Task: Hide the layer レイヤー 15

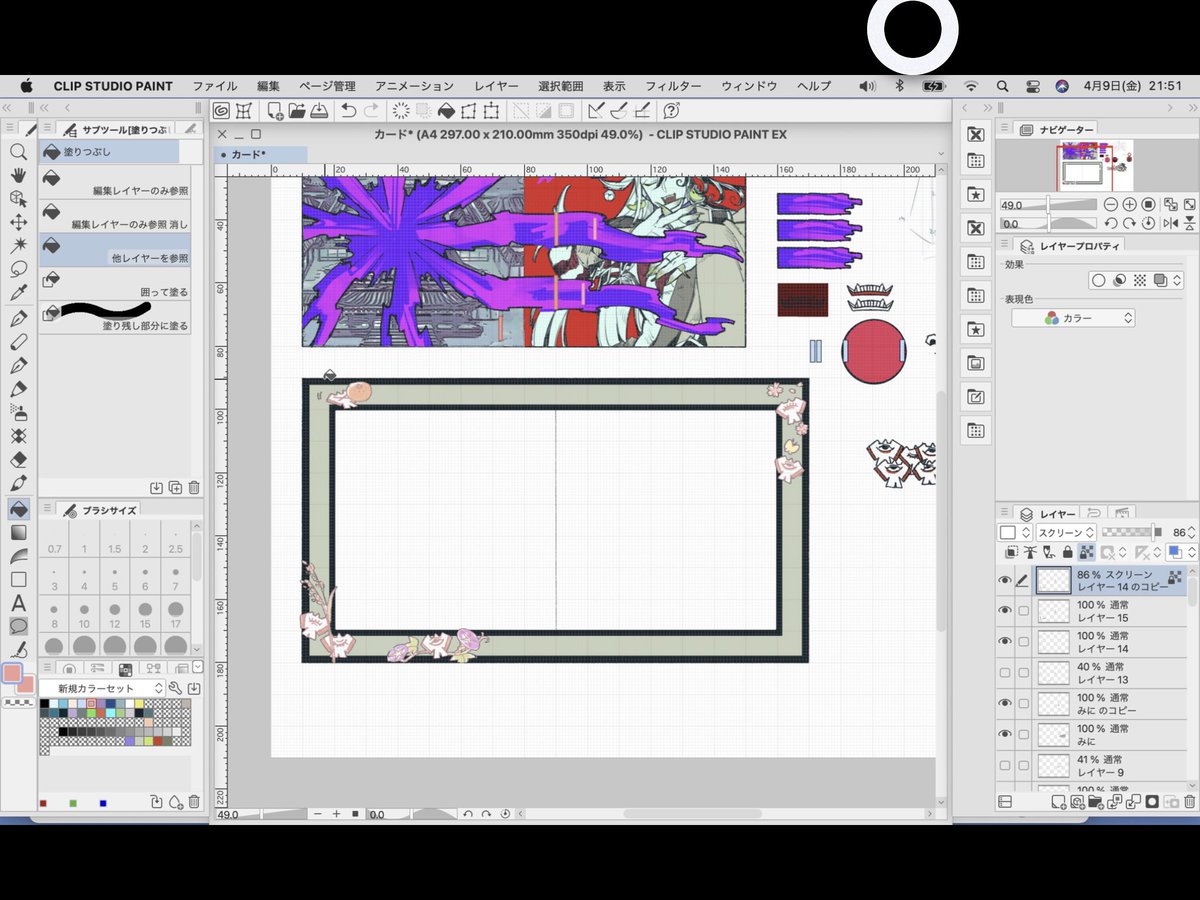Action: (x=1005, y=611)
